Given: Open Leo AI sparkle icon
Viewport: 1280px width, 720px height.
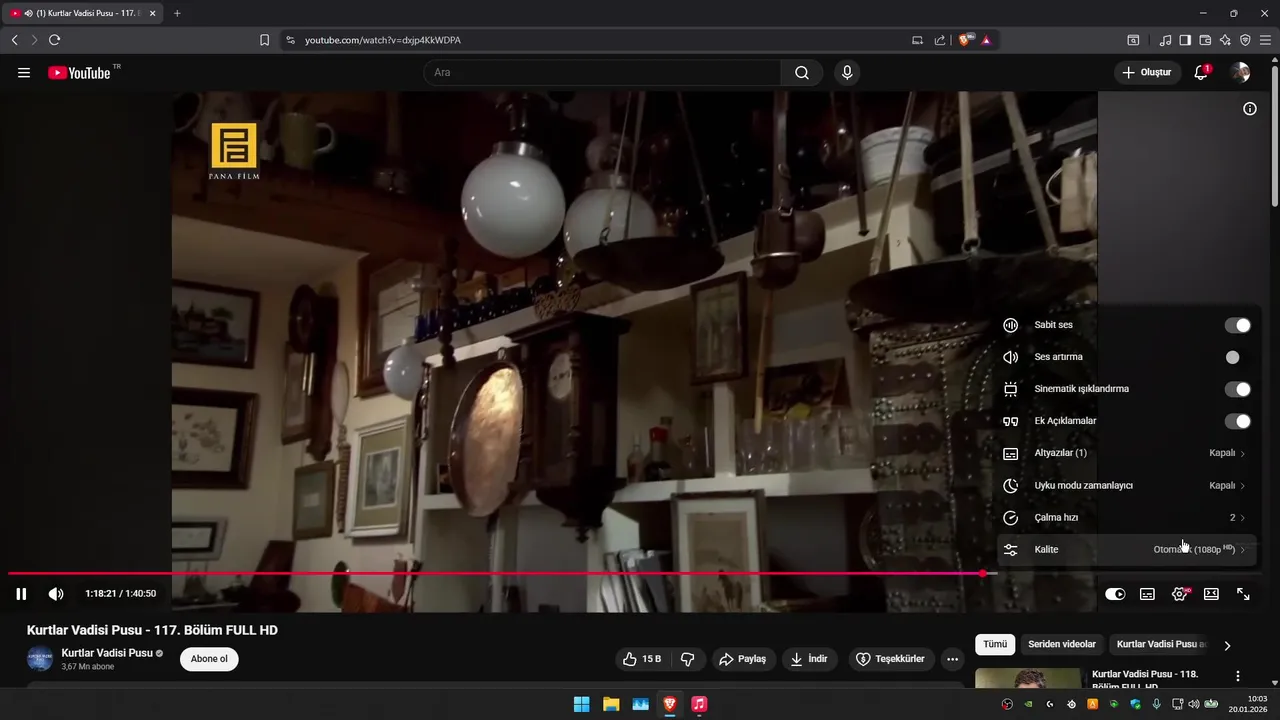Looking at the screenshot, I should (1225, 40).
